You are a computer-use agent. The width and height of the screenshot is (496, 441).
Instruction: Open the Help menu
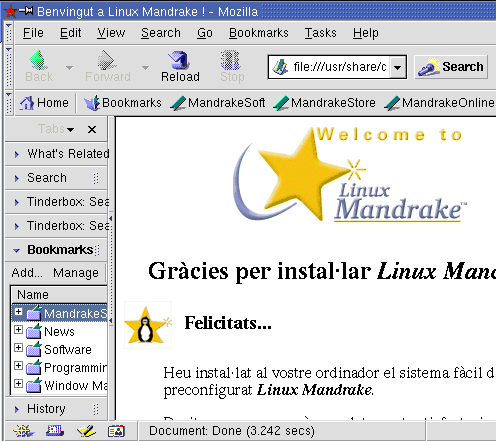point(366,33)
